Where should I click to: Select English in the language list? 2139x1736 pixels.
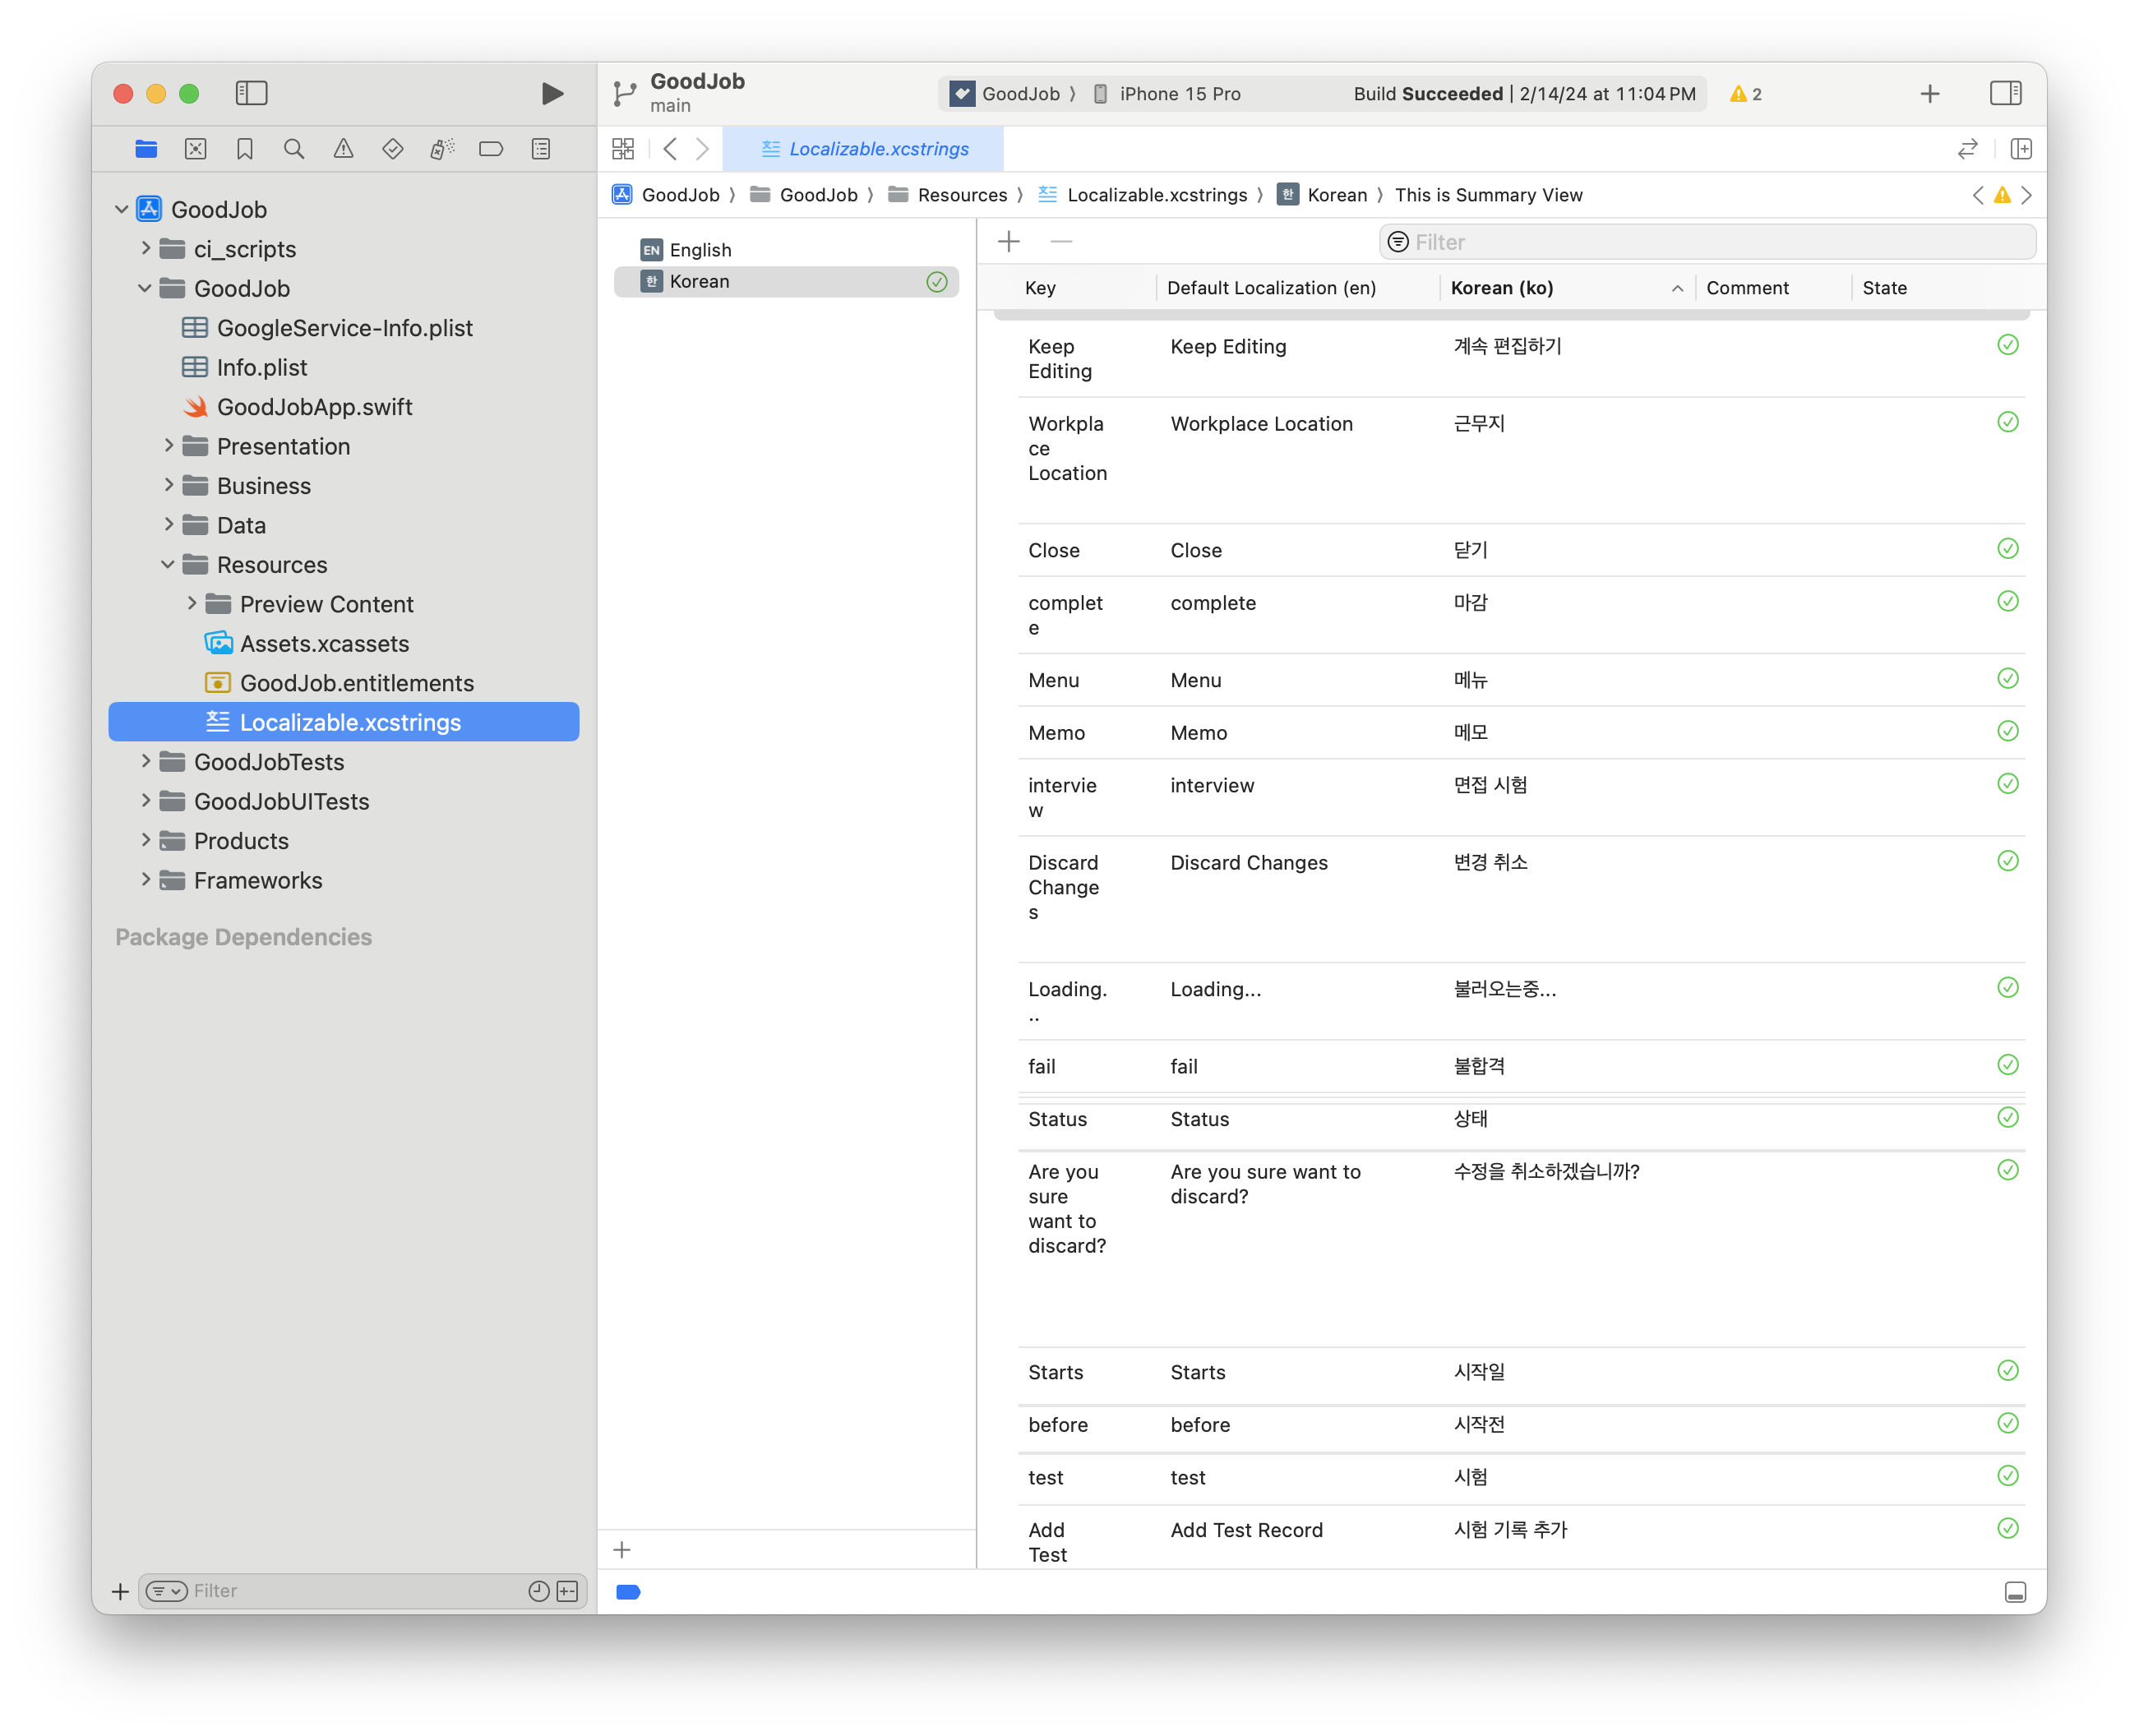click(700, 250)
